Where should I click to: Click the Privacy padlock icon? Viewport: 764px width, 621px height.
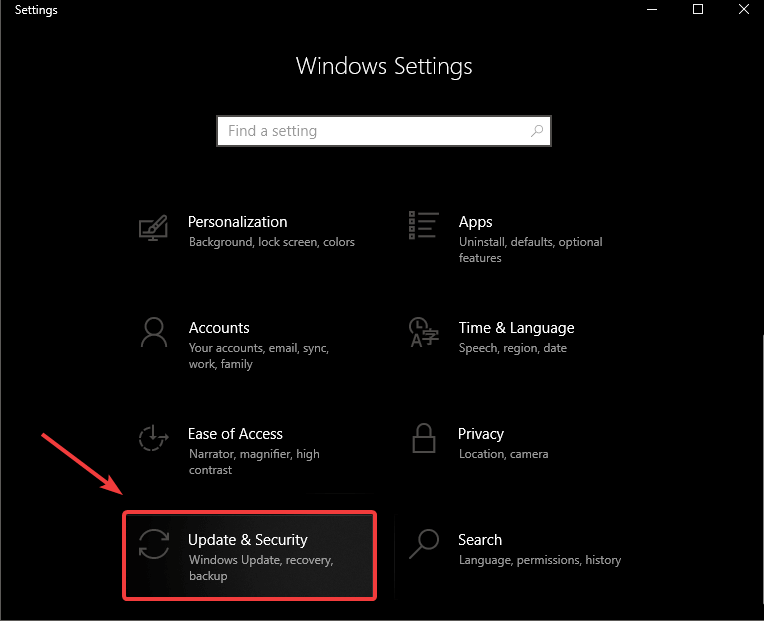pos(424,438)
